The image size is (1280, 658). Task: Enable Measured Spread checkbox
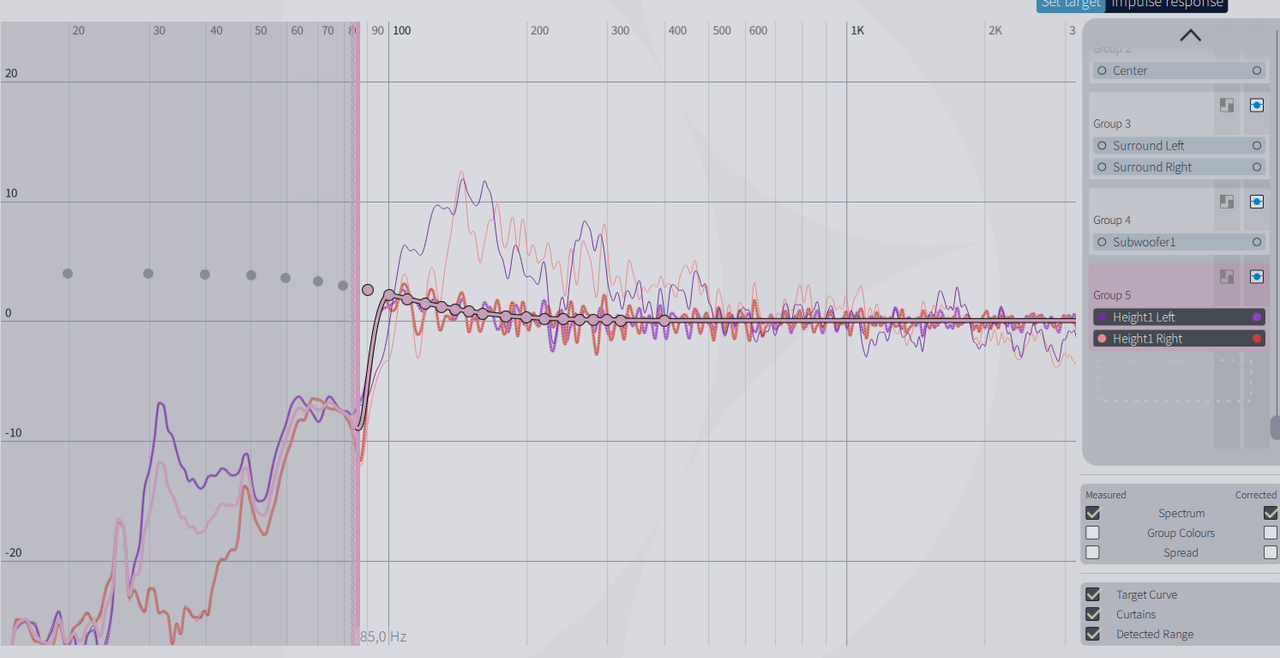(1093, 552)
